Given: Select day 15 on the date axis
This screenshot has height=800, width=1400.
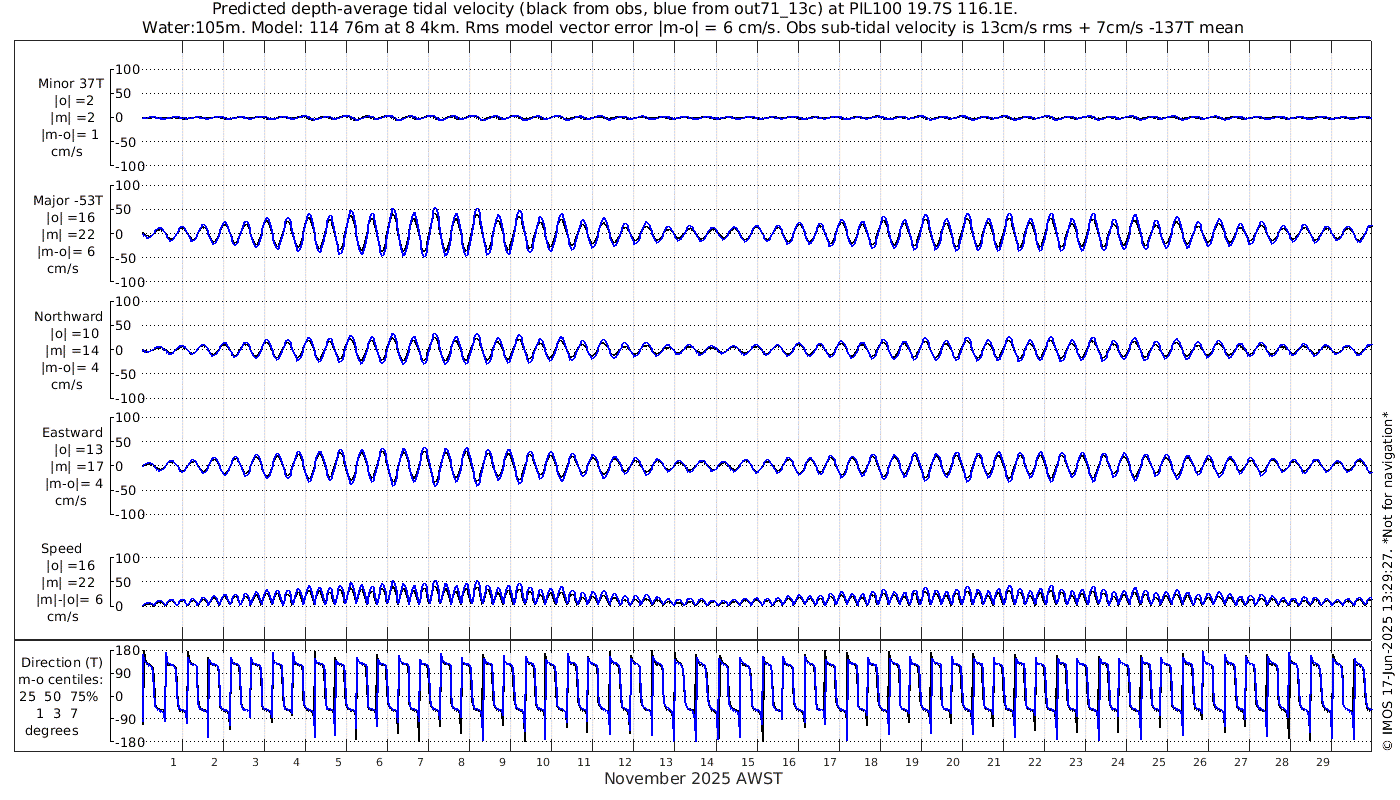Looking at the screenshot, I should click(747, 762).
